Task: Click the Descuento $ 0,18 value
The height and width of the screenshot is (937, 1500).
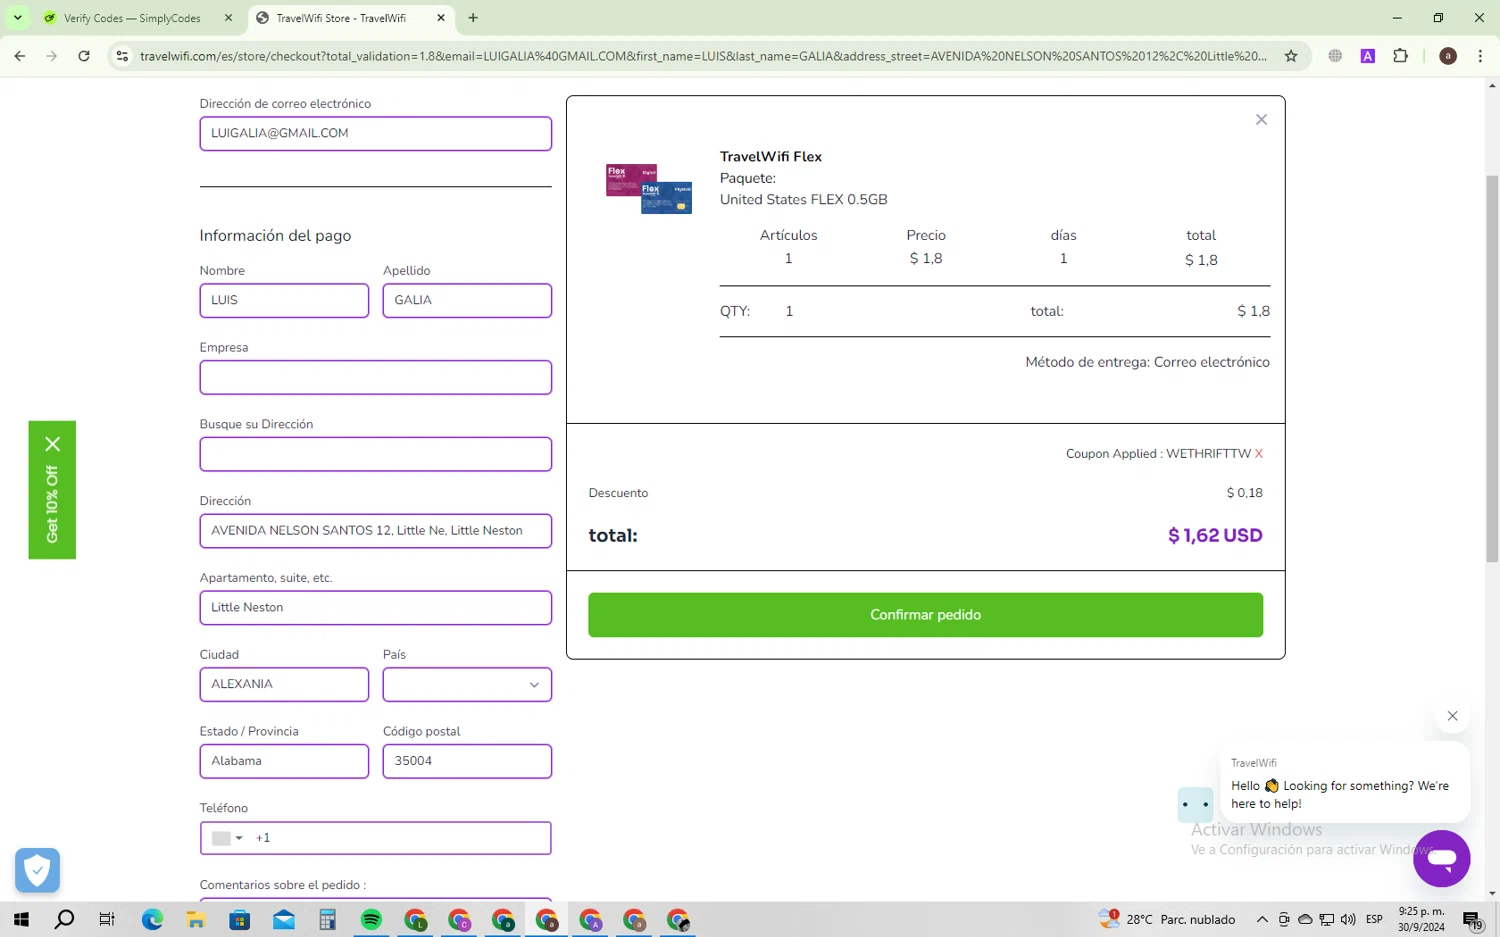Action: click(x=1244, y=493)
